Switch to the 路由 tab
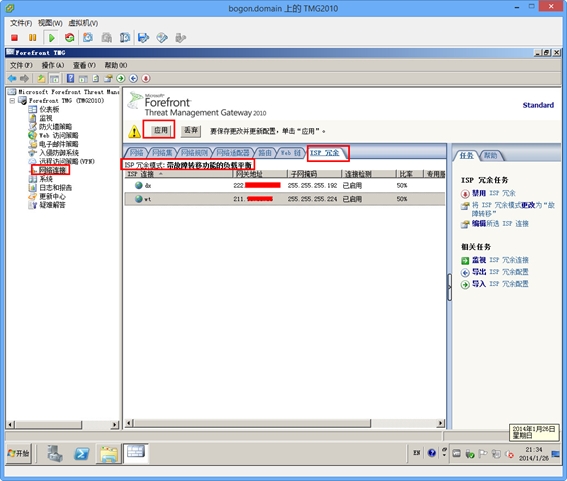This screenshot has width=567, height=481. coord(265,153)
